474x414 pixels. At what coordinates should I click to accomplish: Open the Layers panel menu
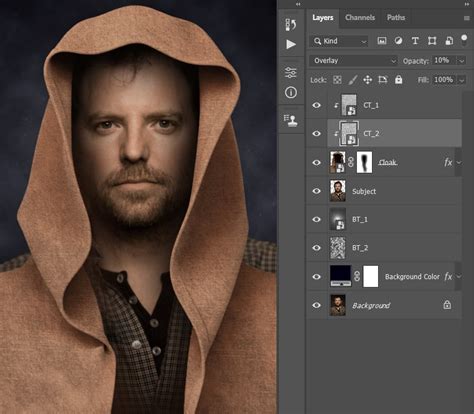(x=467, y=18)
